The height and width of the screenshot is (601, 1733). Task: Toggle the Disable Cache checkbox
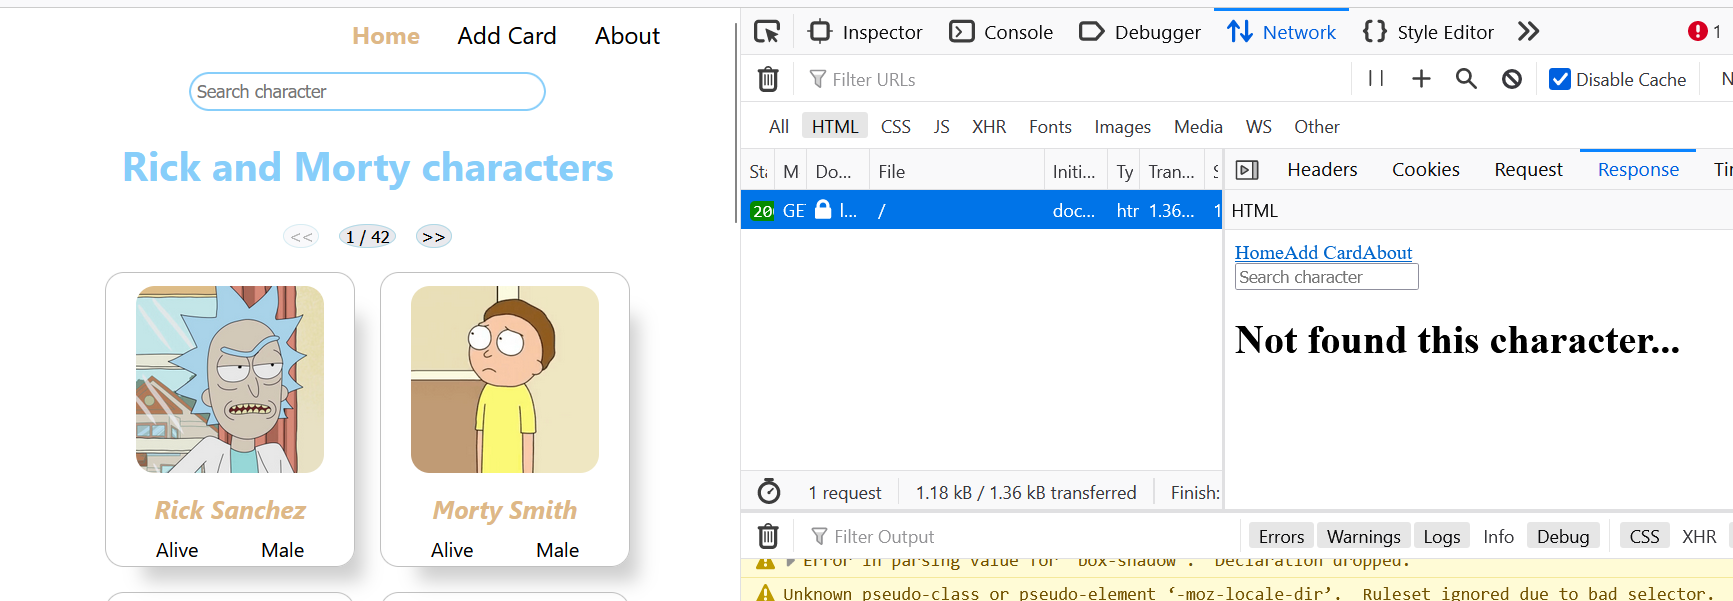(1560, 79)
